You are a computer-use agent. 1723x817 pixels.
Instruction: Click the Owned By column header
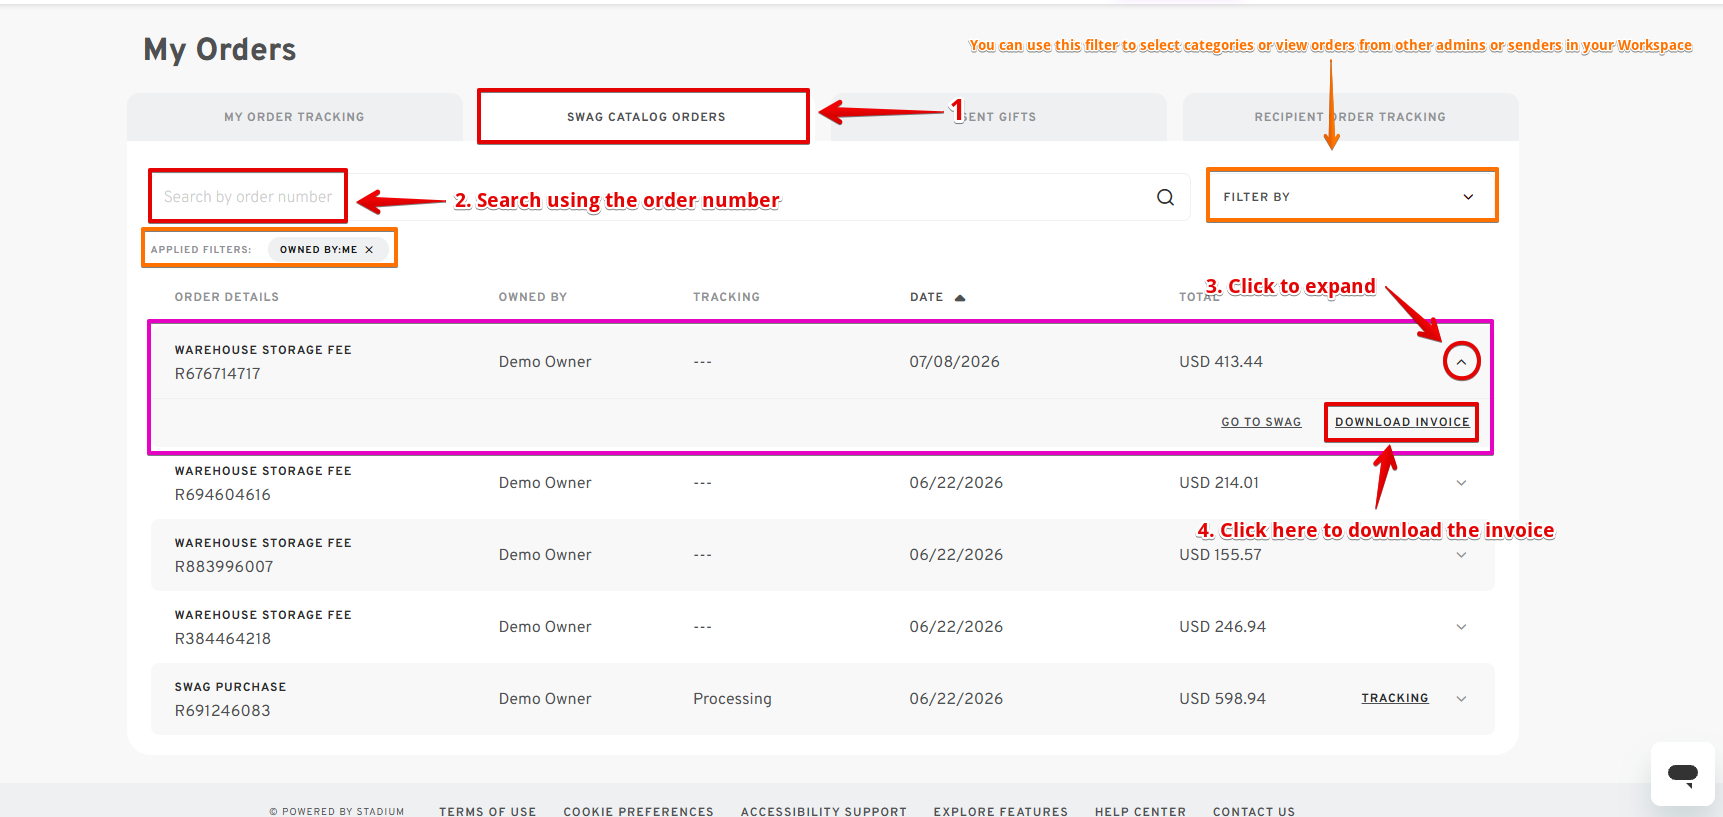tap(533, 297)
